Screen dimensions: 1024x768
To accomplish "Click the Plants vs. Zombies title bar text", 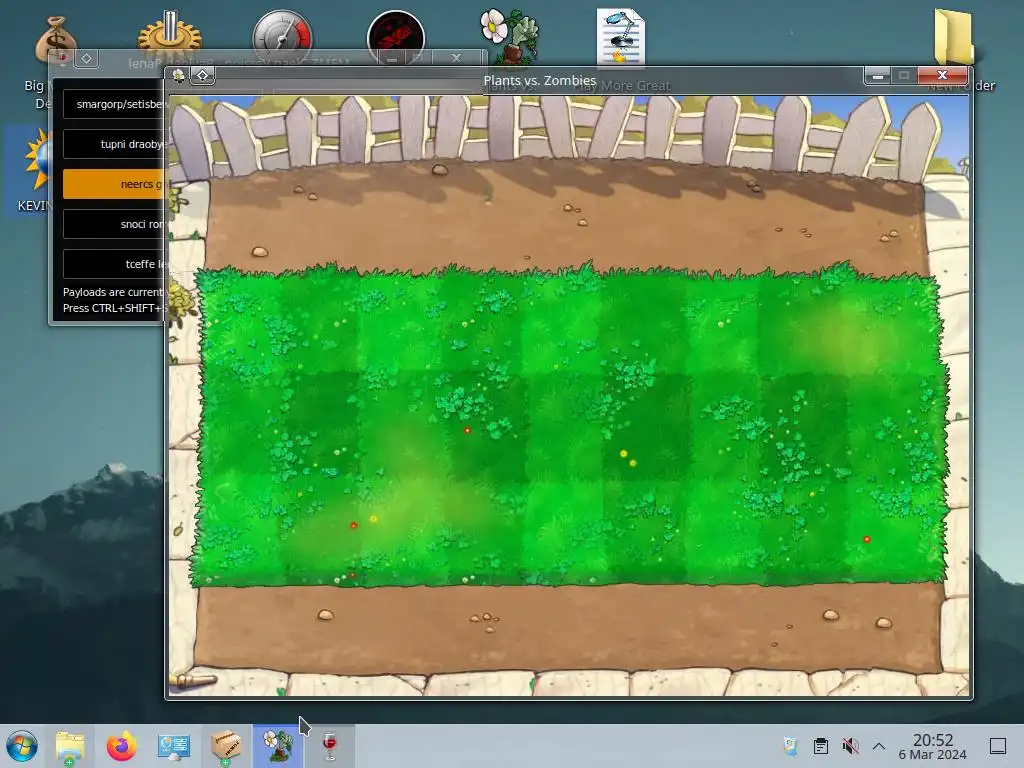I will (x=539, y=80).
